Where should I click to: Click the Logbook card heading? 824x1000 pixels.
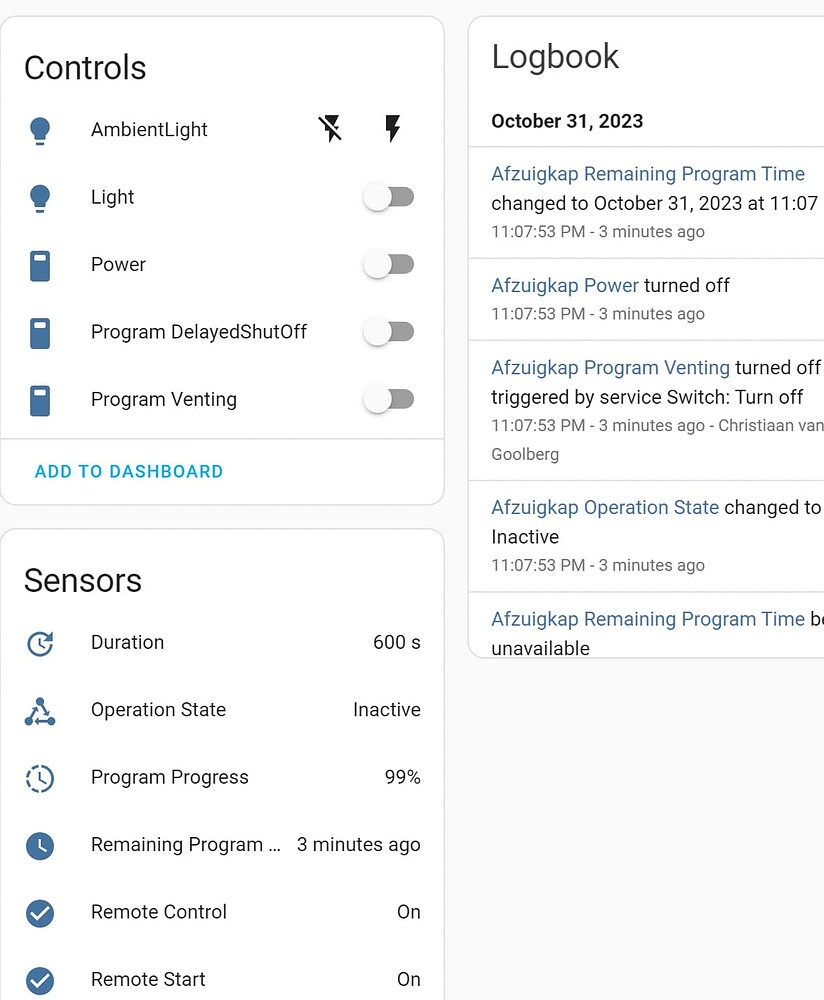[556, 57]
